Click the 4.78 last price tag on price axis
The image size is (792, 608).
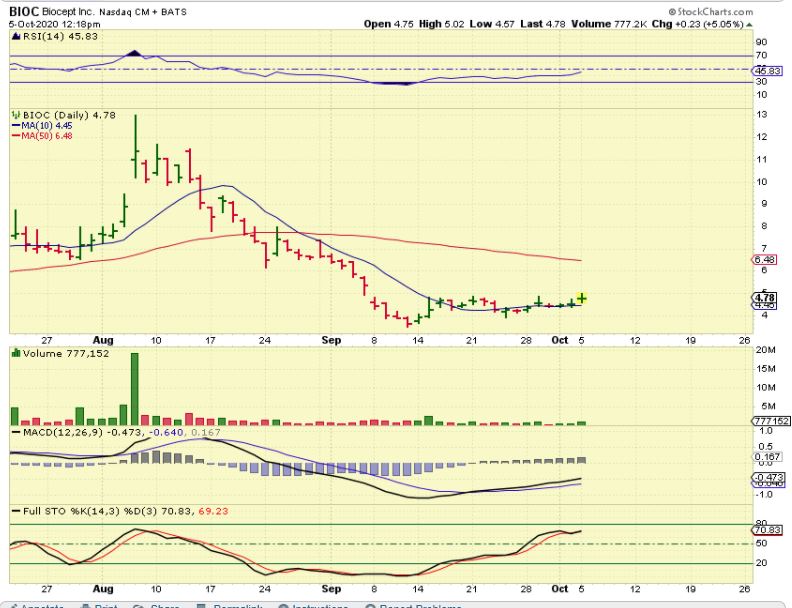[765, 297]
